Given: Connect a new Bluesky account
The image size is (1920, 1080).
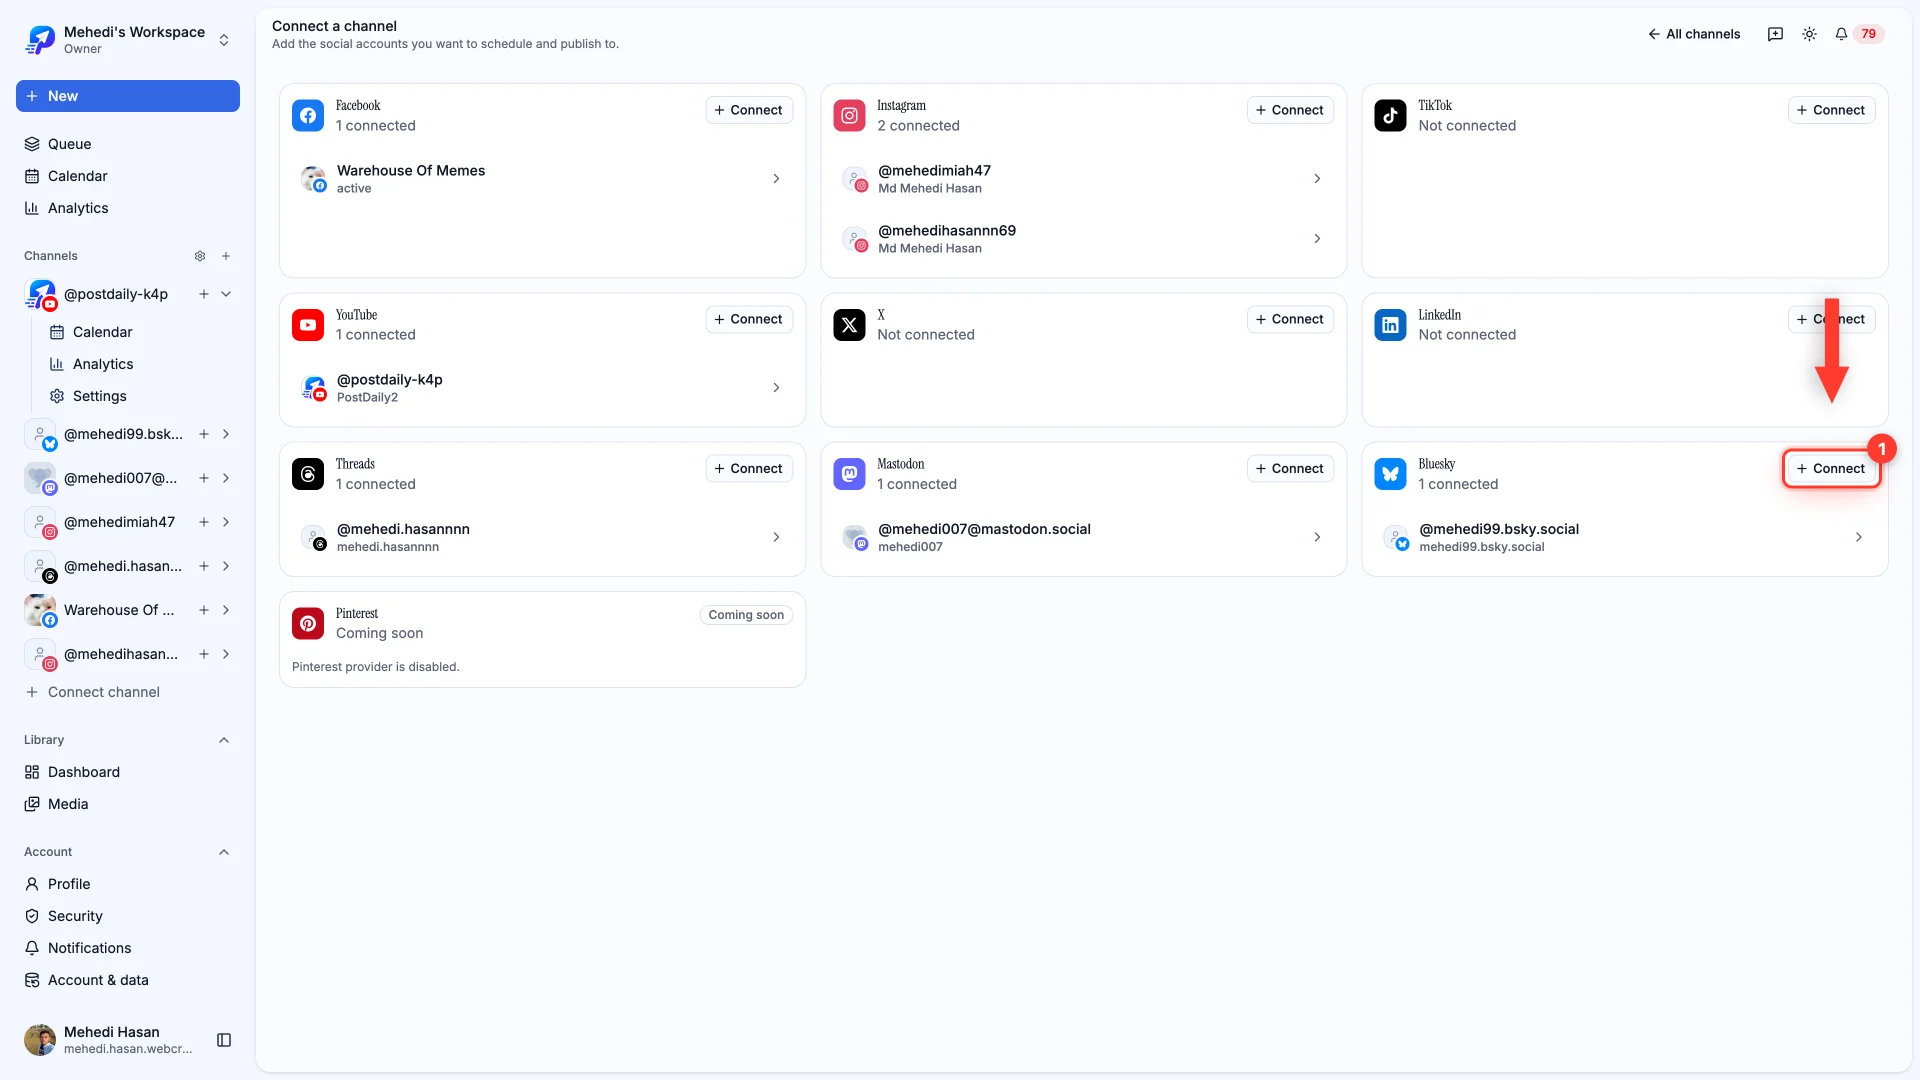Looking at the screenshot, I should pos(1831,468).
